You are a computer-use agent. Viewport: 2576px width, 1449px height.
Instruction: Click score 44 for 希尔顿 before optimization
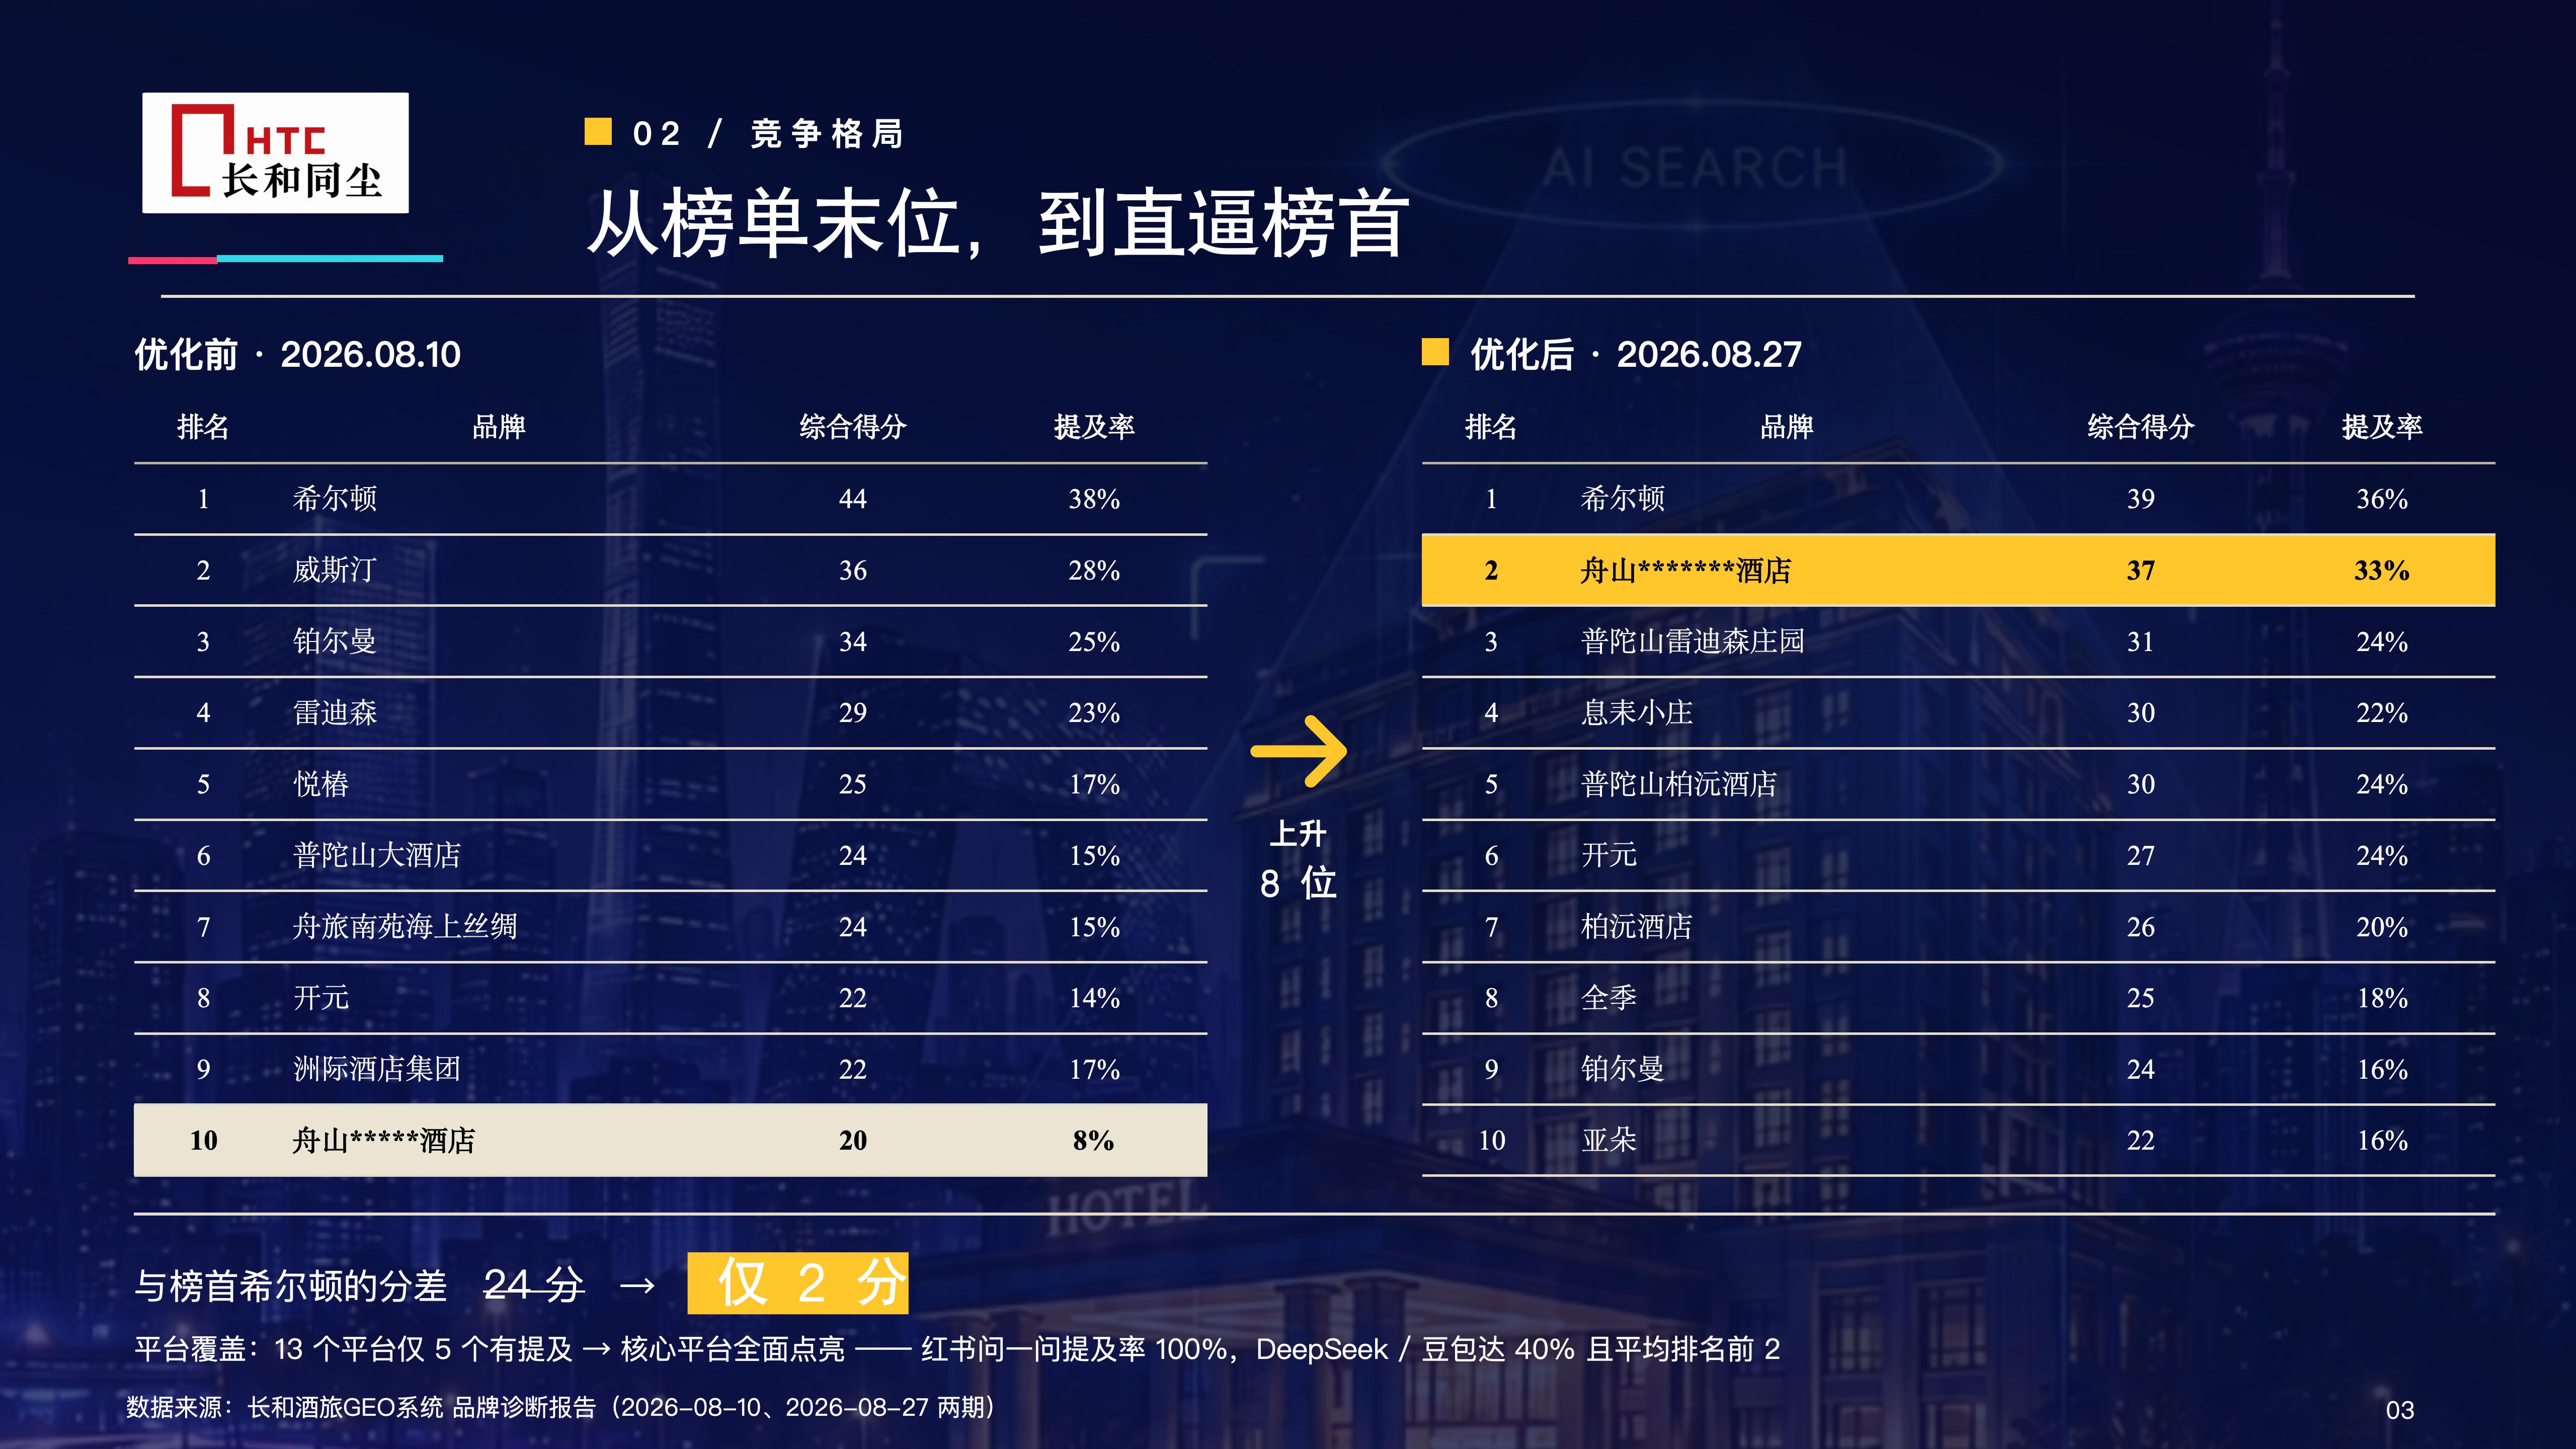853,499
